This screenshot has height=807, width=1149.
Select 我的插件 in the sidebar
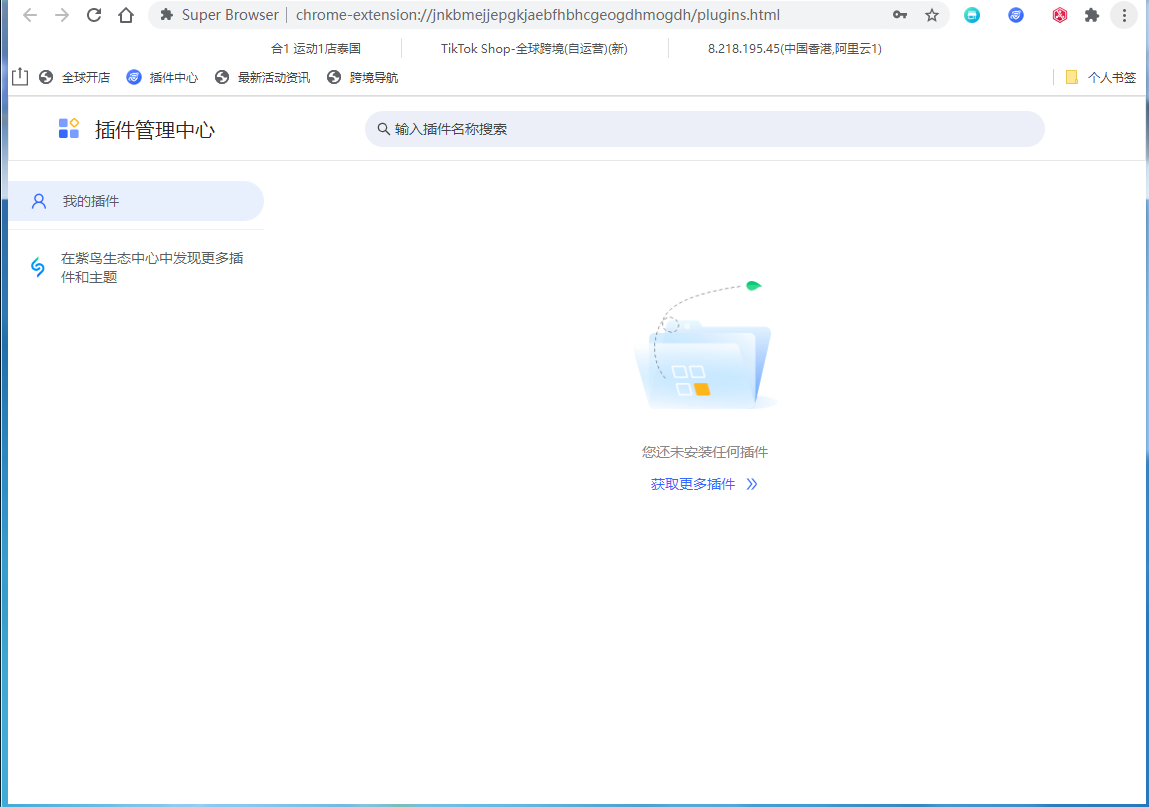point(135,201)
